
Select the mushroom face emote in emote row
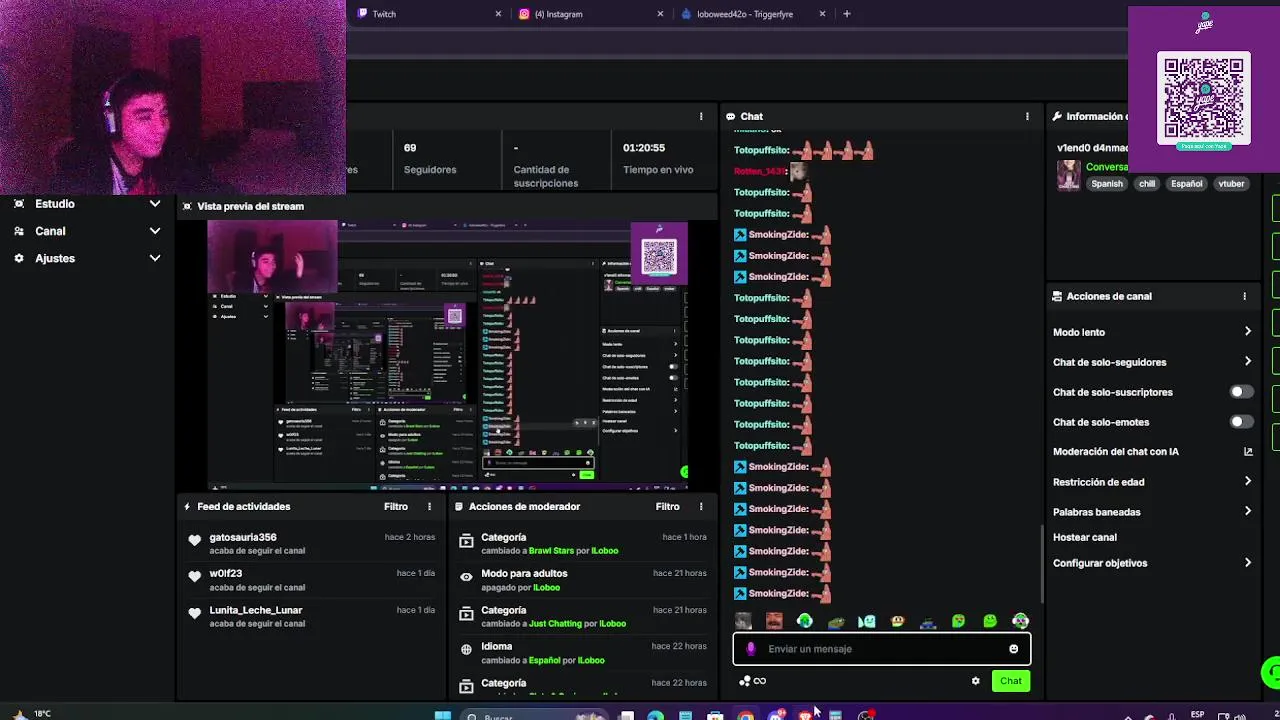(898, 621)
